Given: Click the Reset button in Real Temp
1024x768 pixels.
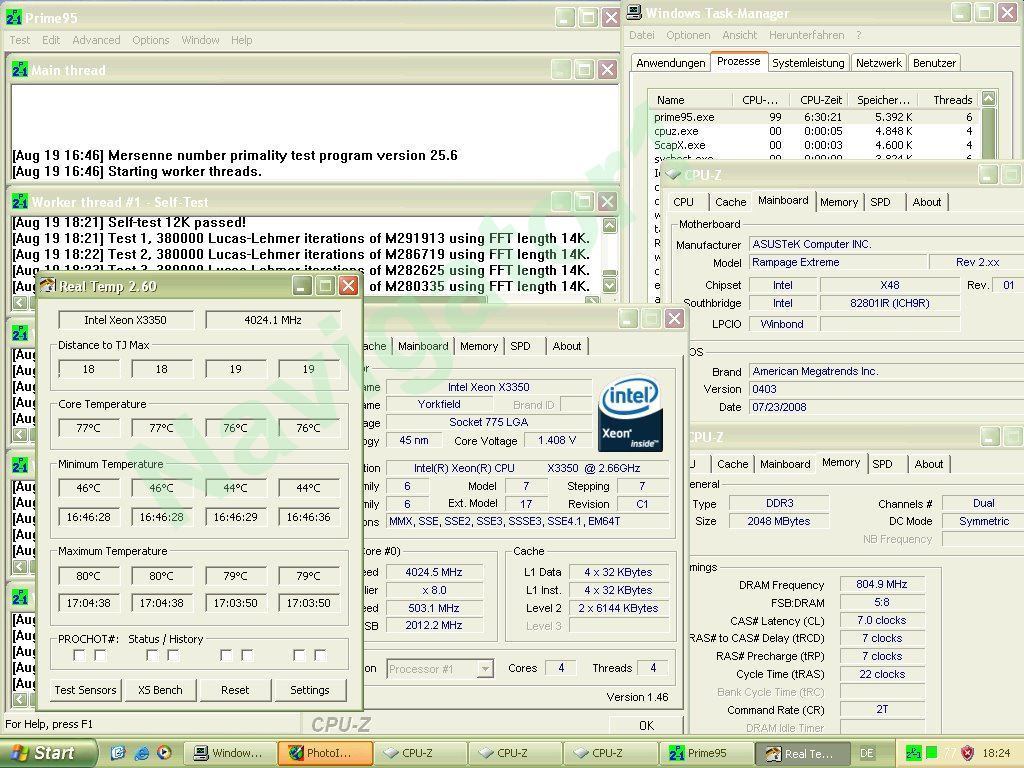Looking at the screenshot, I should coord(235,690).
